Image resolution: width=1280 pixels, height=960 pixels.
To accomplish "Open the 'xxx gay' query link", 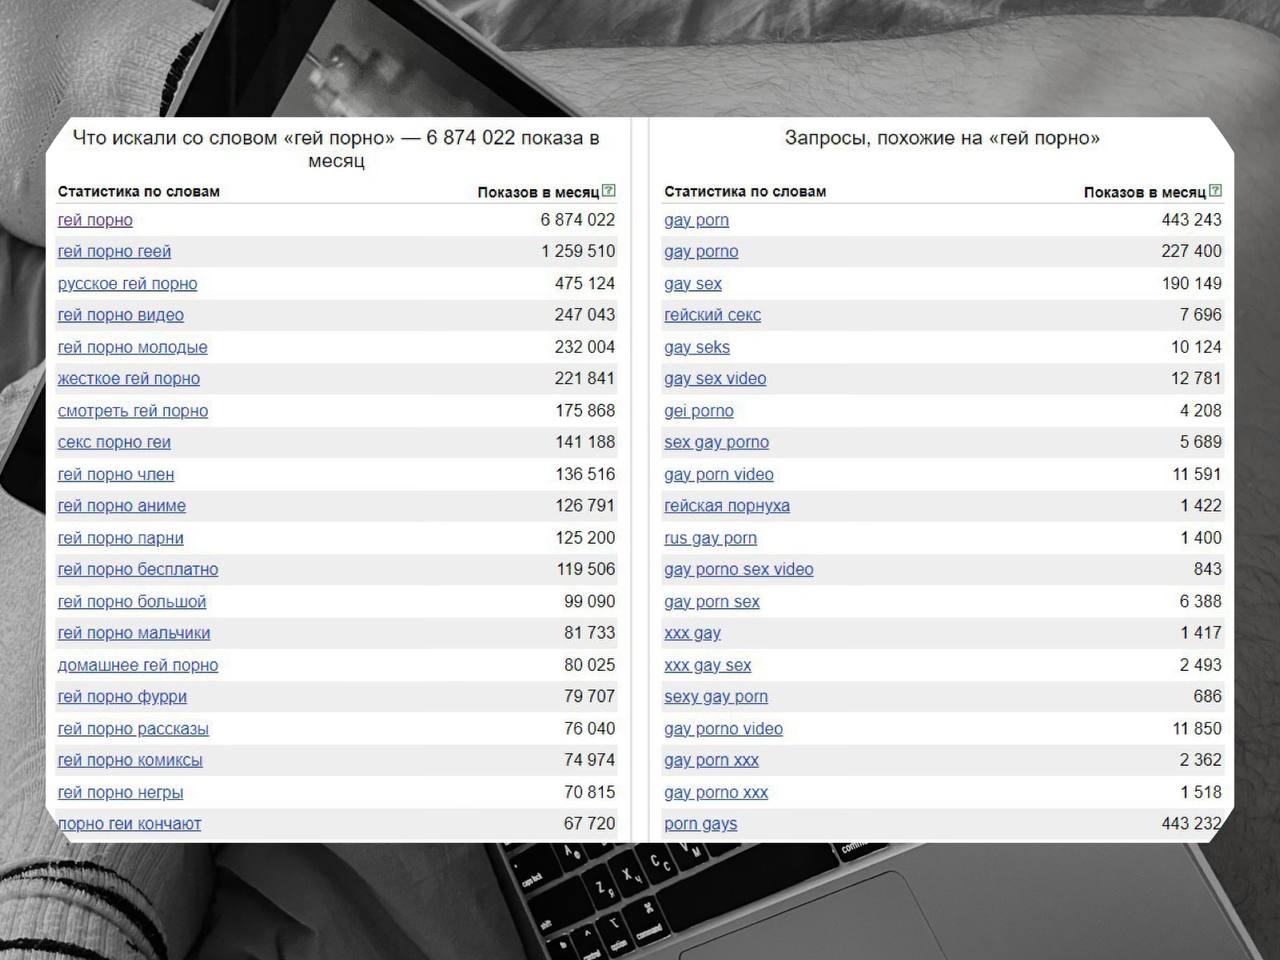I will (x=692, y=633).
